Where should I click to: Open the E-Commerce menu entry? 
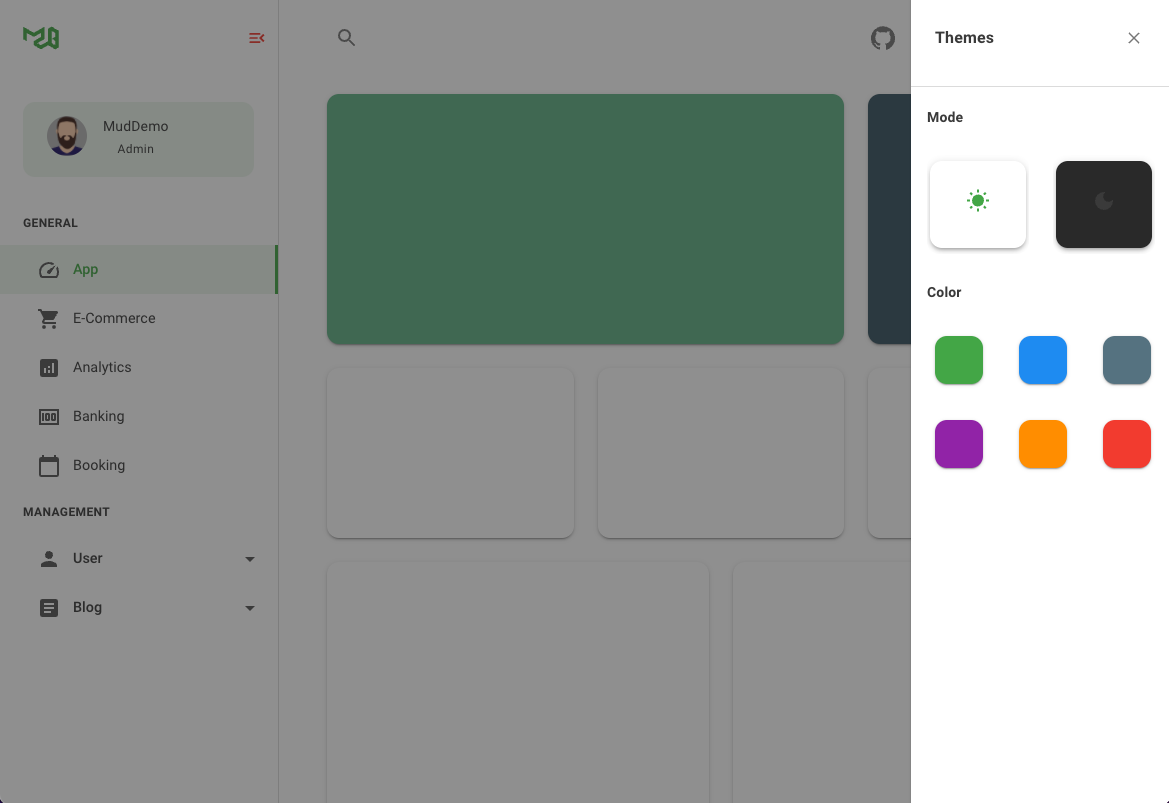(x=113, y=318)
